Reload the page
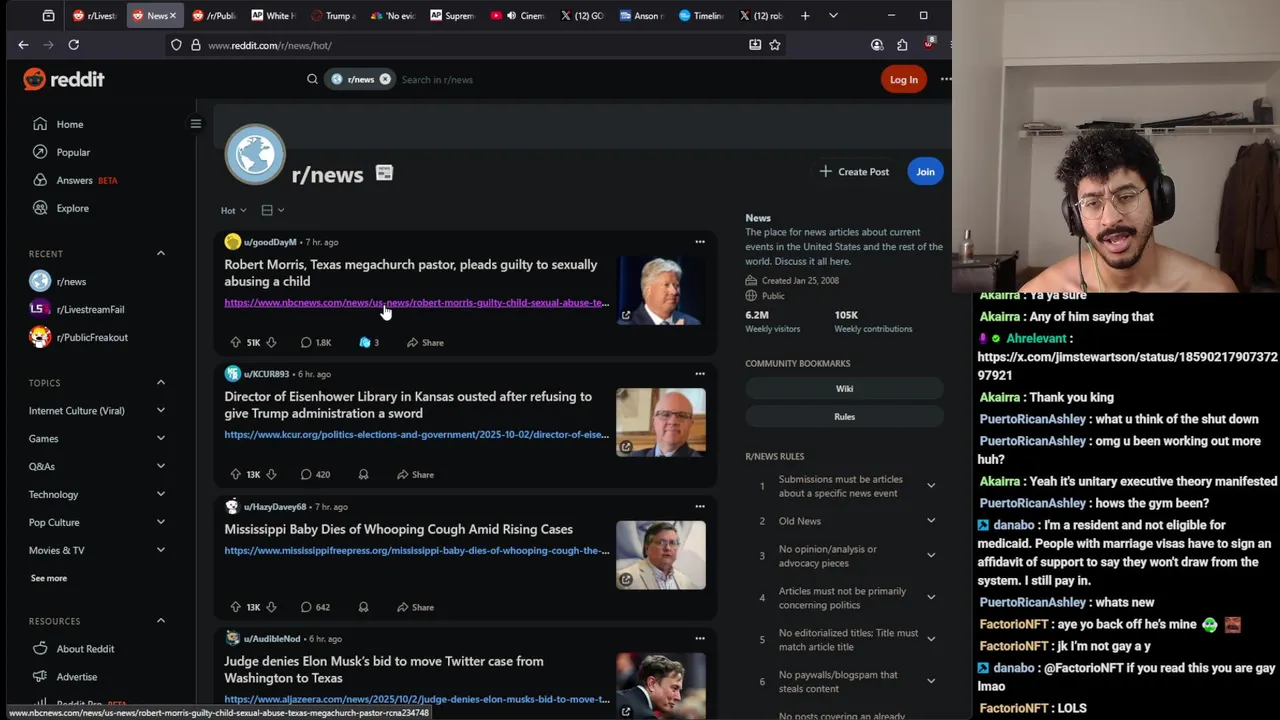The height and width of the screenshot is (720, 1280). coord(73,45)
